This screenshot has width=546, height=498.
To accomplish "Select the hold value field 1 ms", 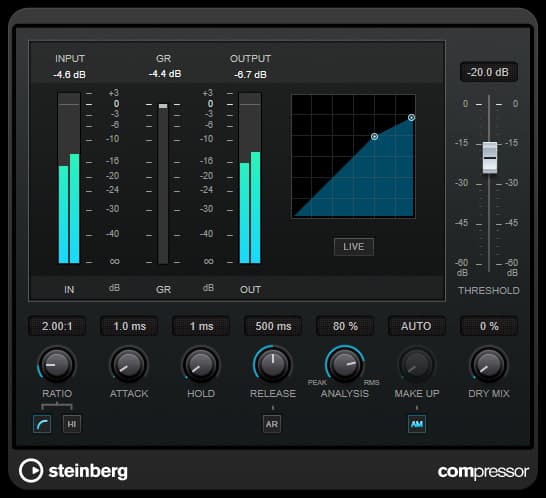I will pos(201,326).
